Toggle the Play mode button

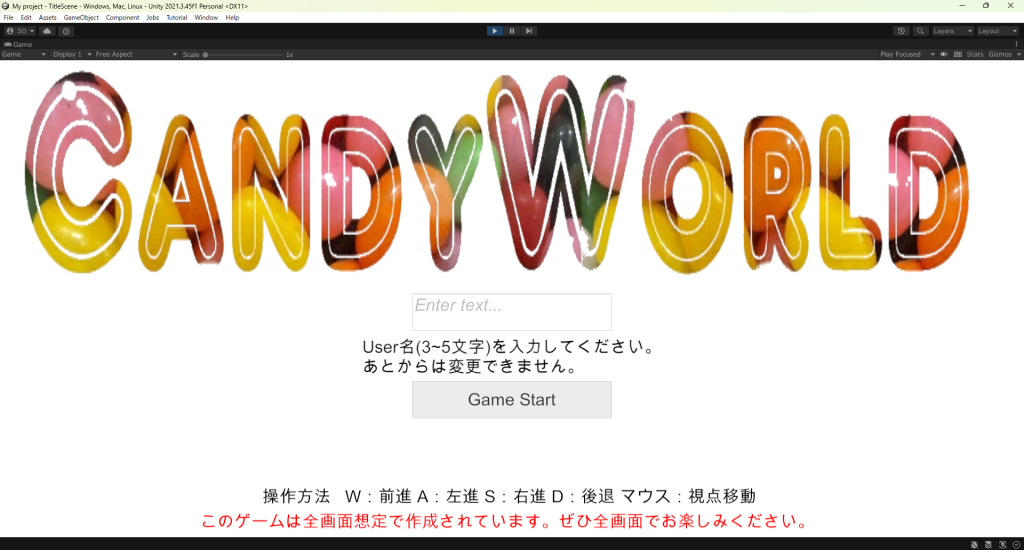click(x=494, y=31)
